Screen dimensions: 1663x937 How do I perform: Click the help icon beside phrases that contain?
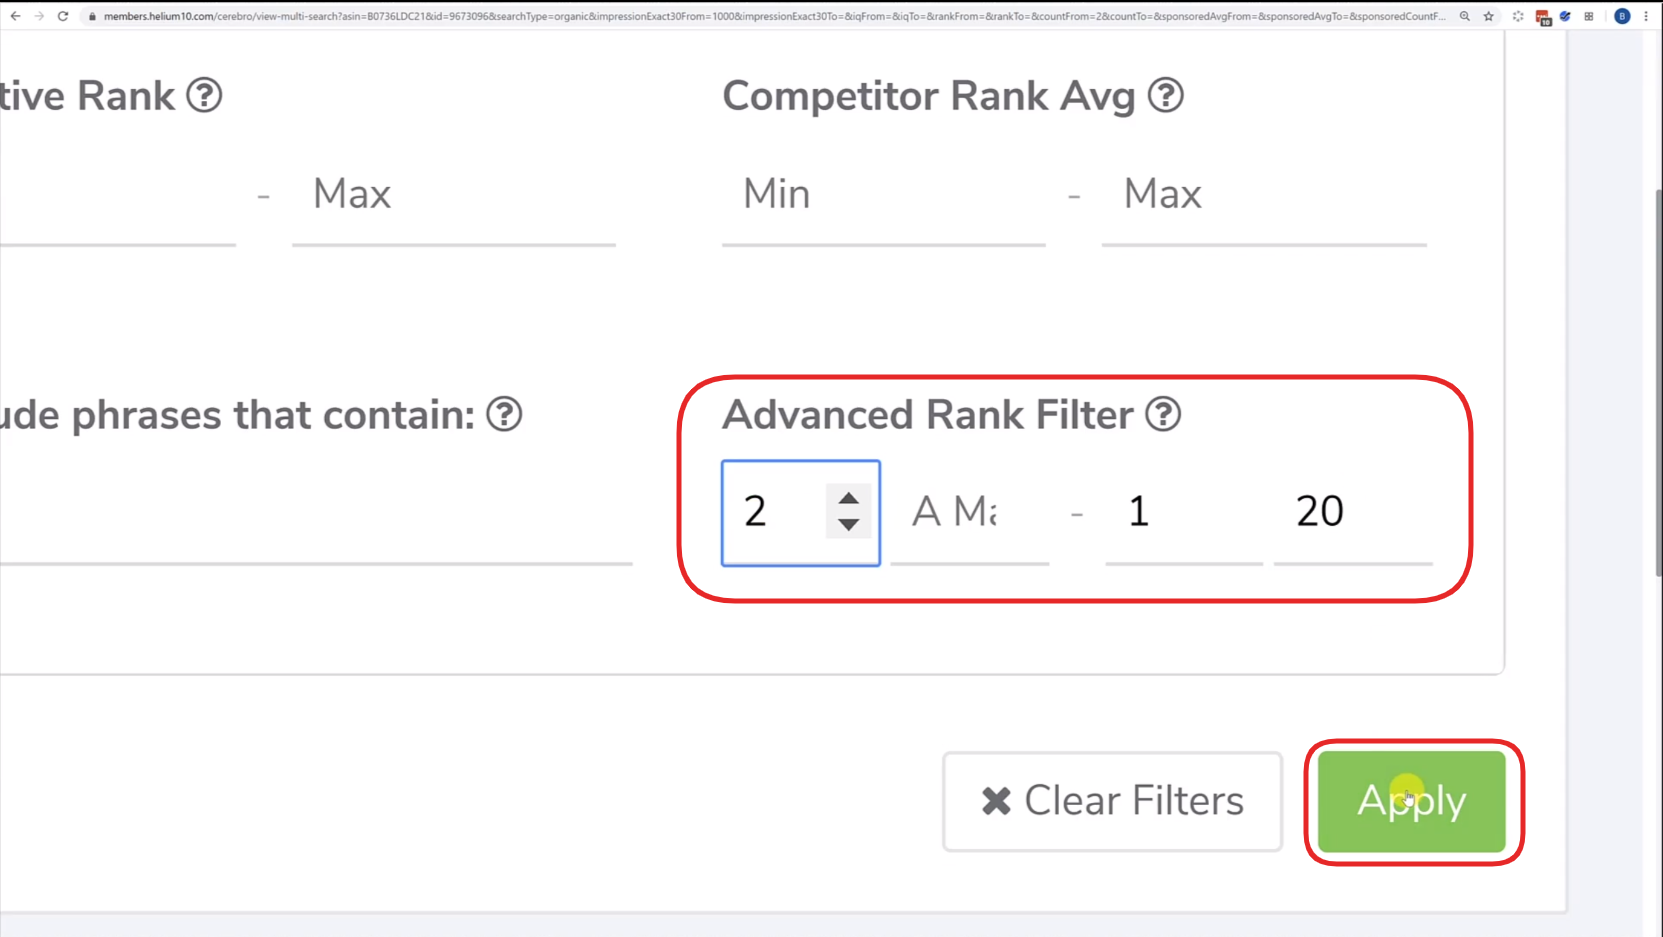pos(504,413)
